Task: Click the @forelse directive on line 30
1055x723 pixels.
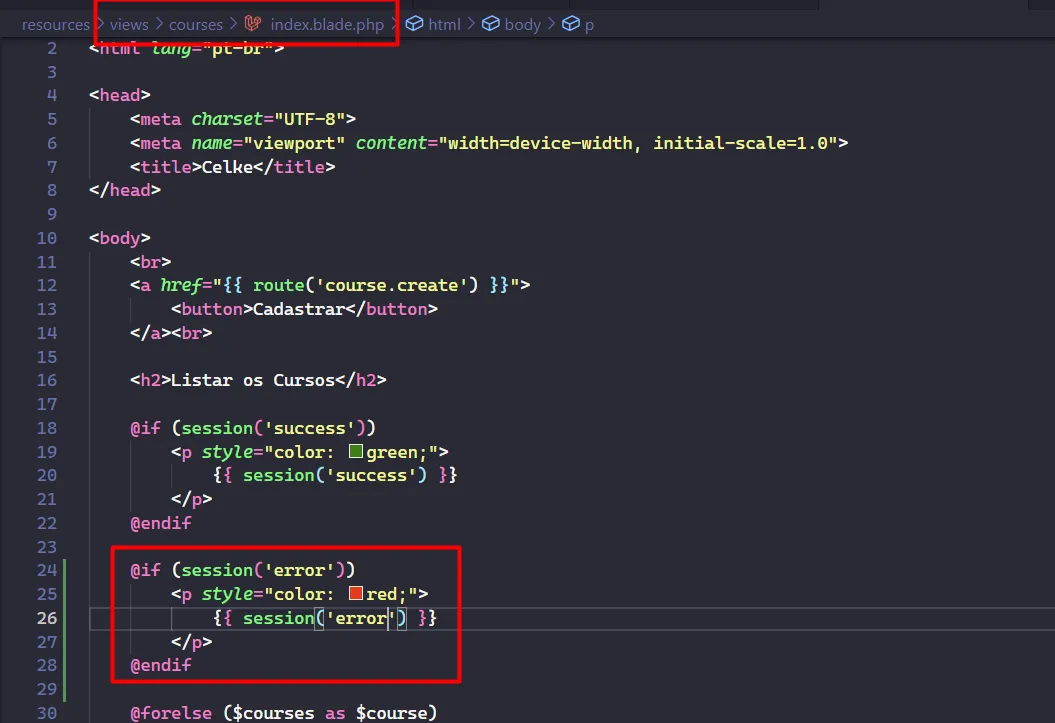Action: (171, 713)
